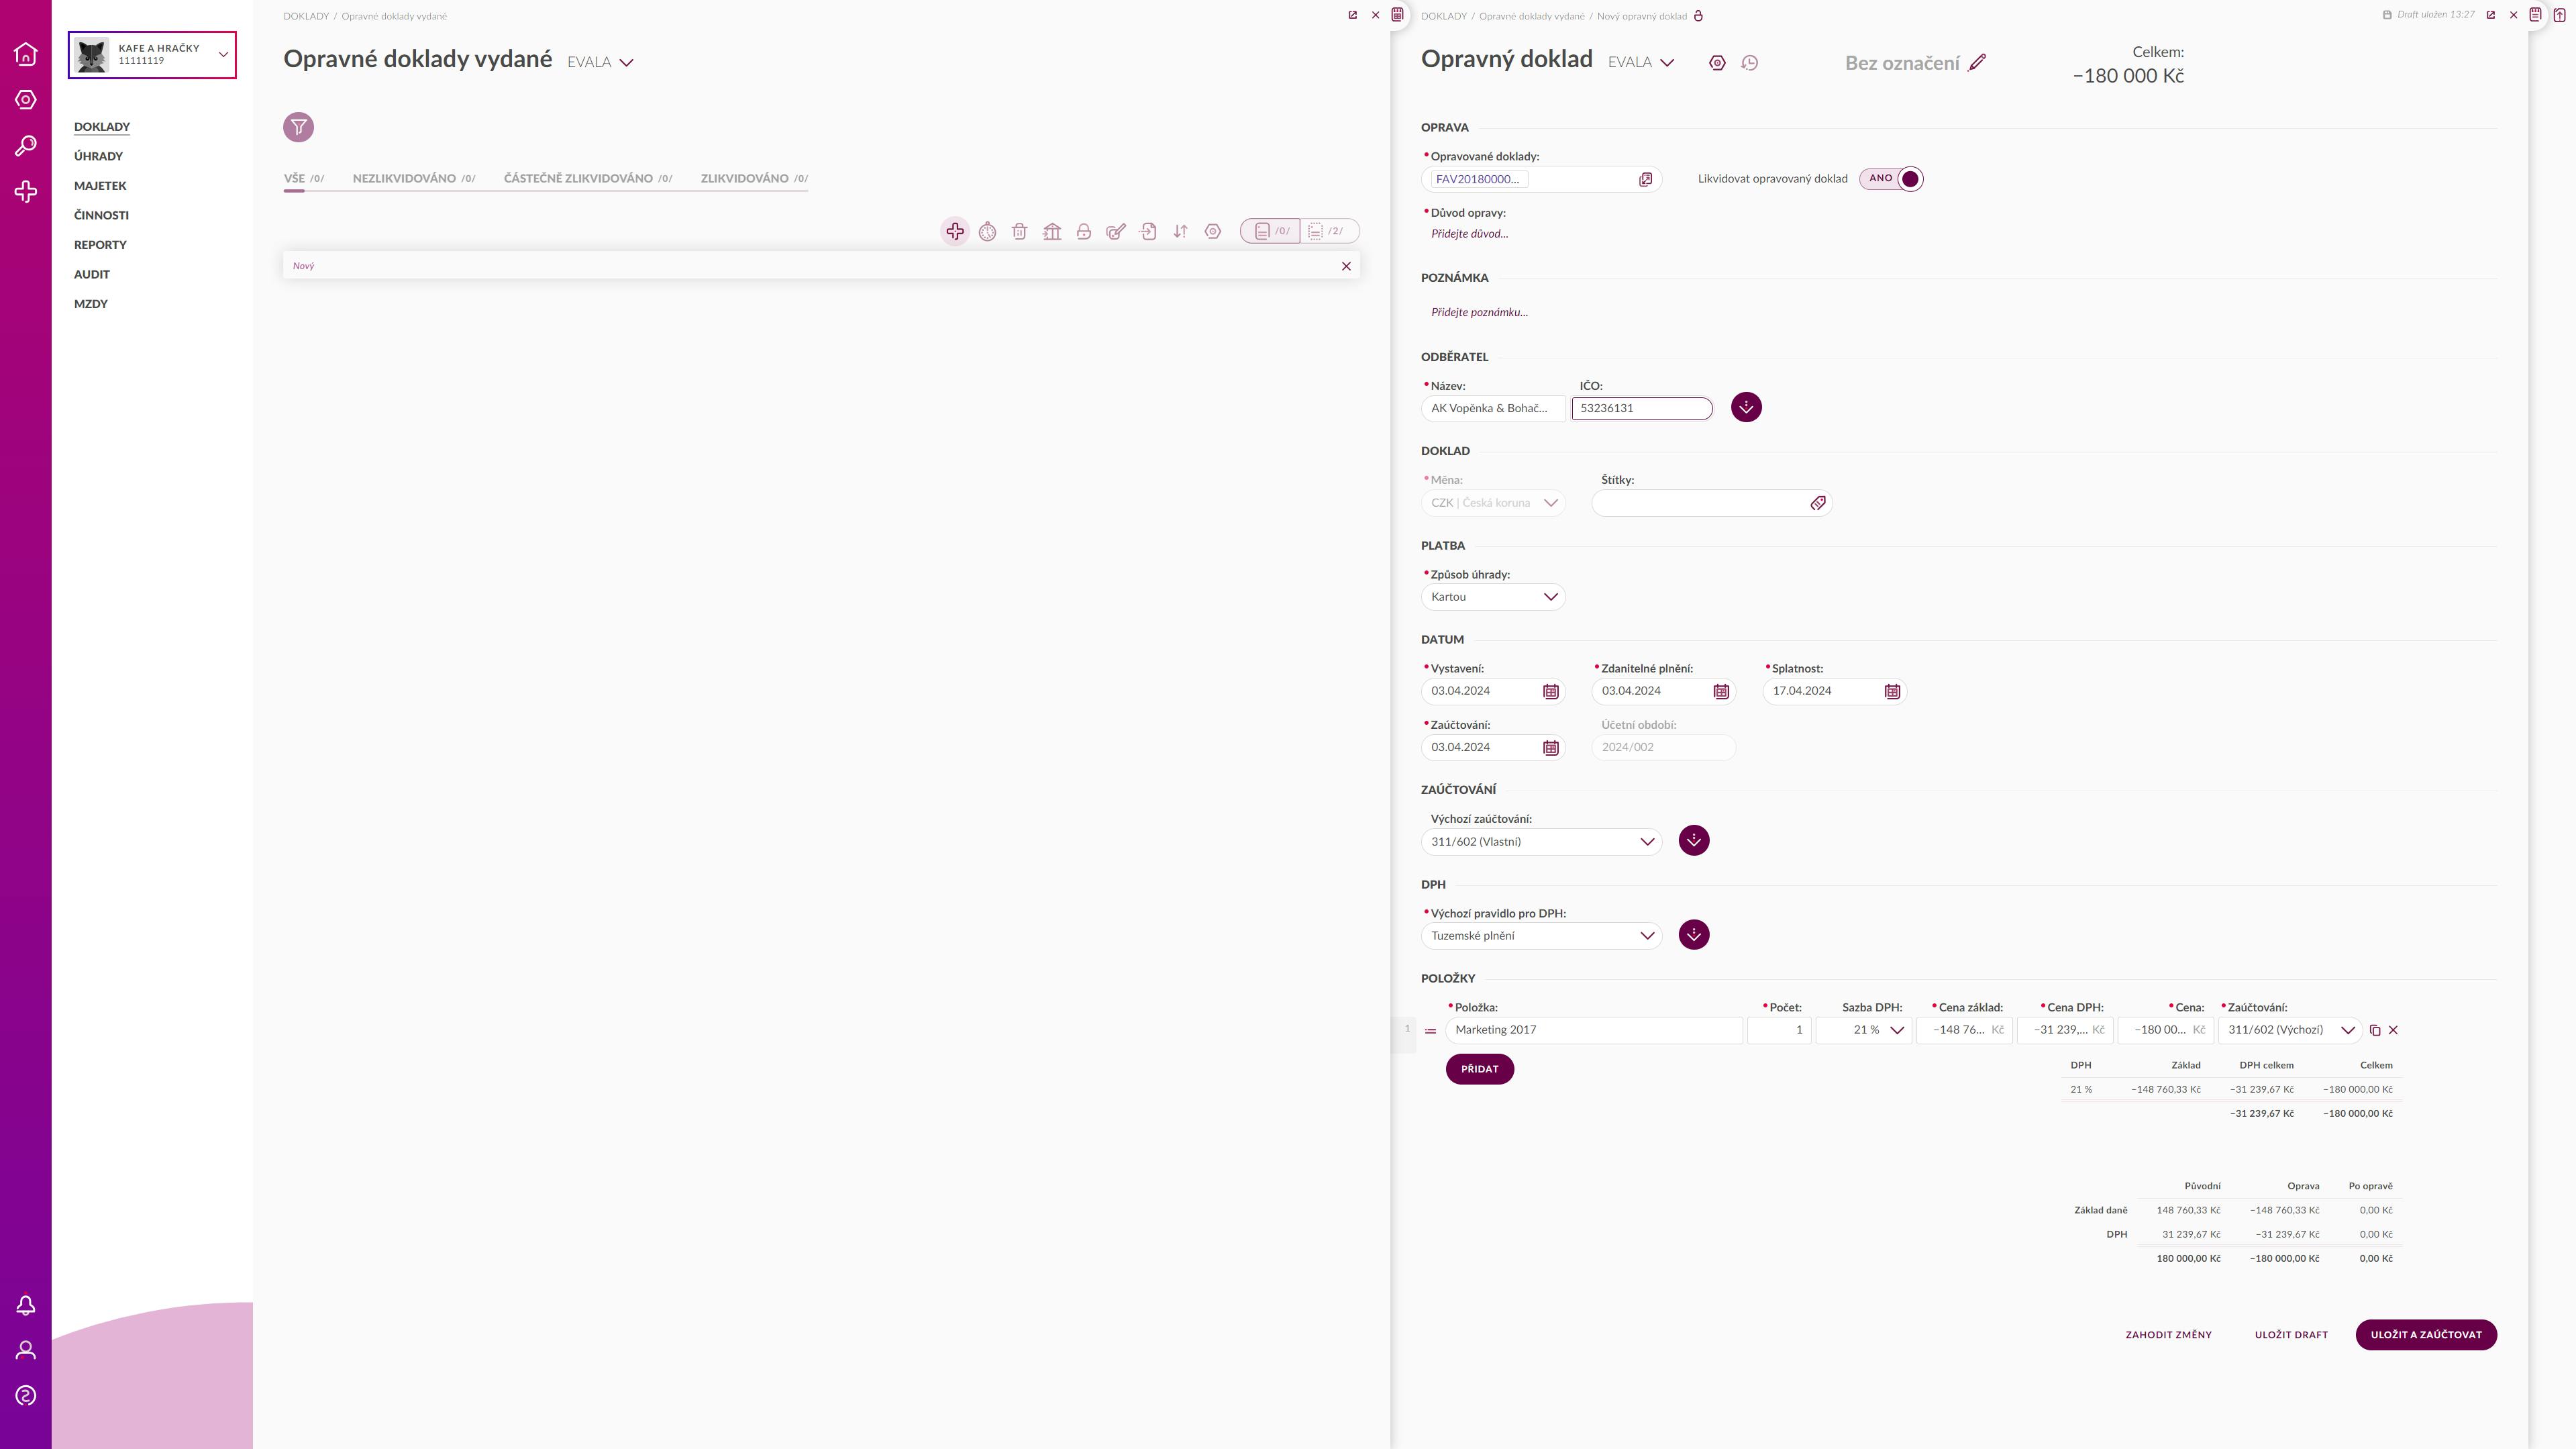Viewport: 2576px width, 1449px height.
Task: Click the bank building icon in list toolbar
Action: pos(1052,232)
